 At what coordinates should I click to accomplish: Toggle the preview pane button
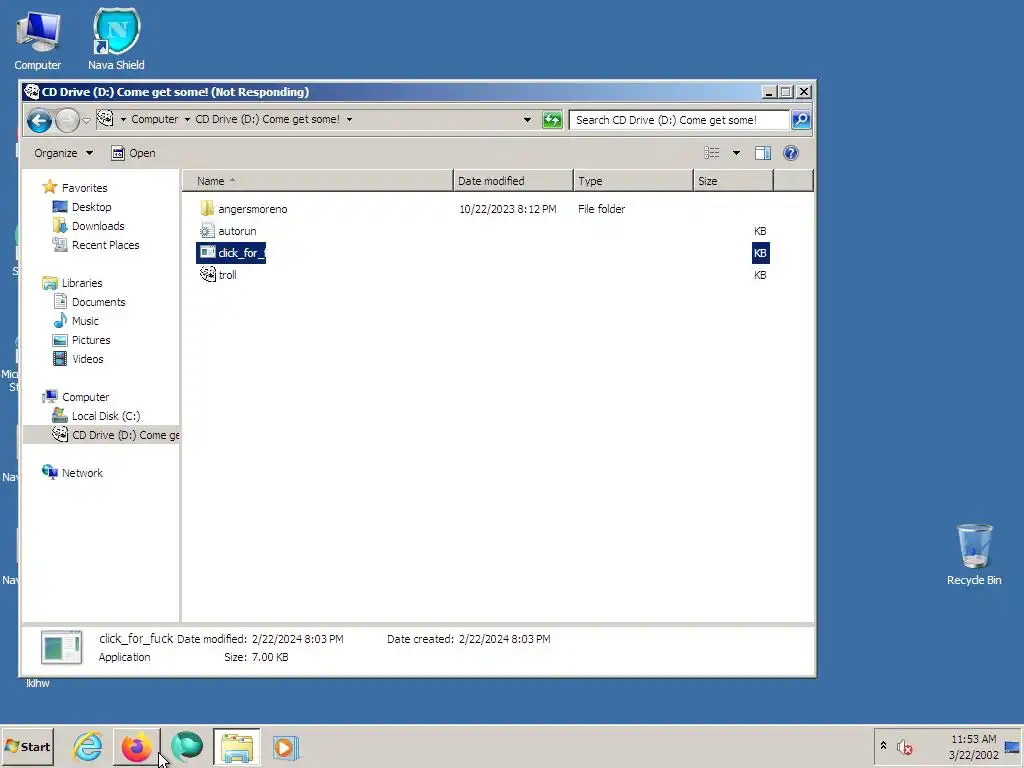[763, 153]
